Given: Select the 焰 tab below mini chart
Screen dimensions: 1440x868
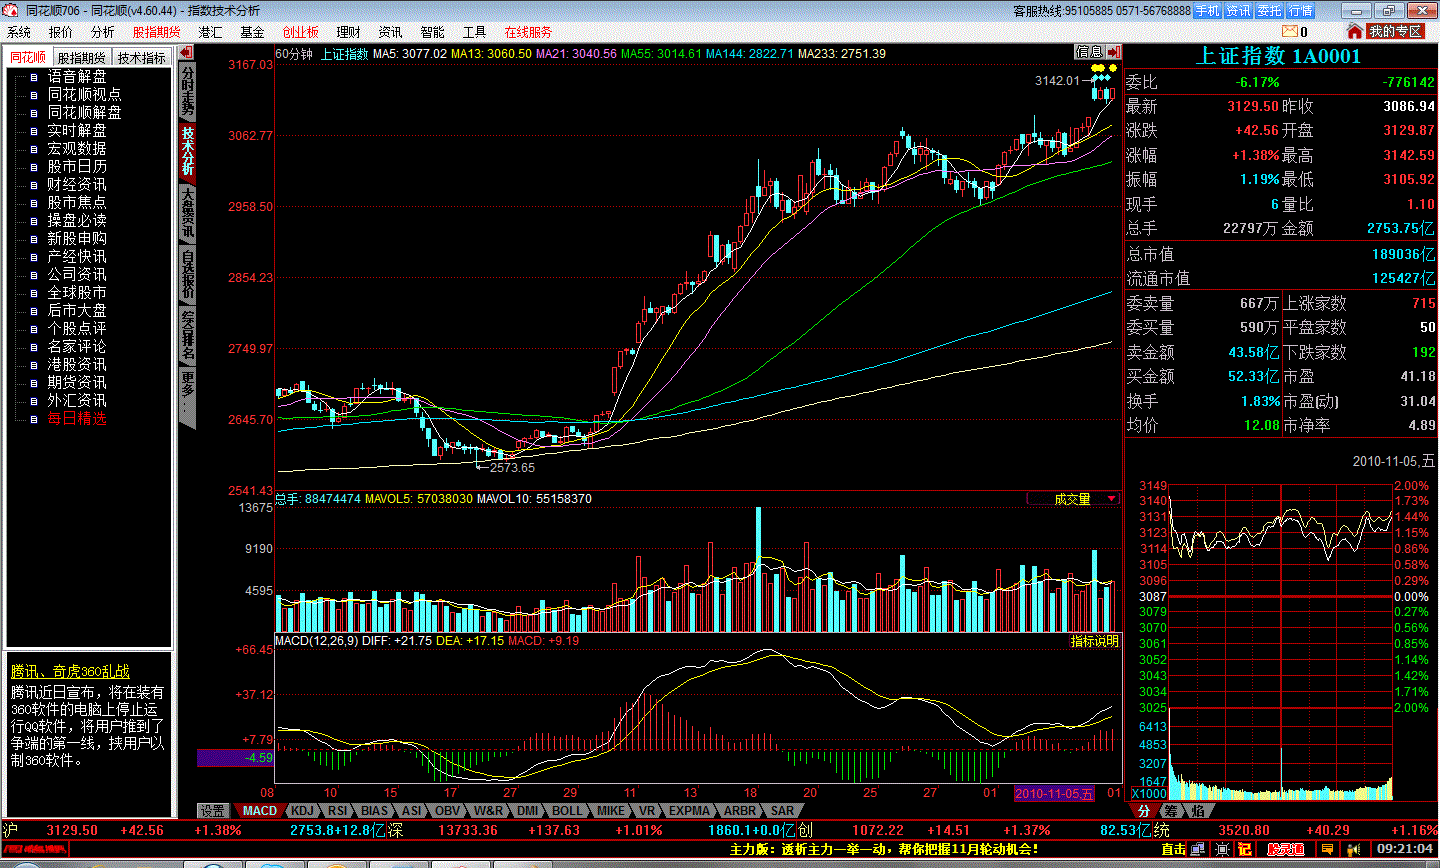Looking at the screenshot, I should coord(1197,811).
